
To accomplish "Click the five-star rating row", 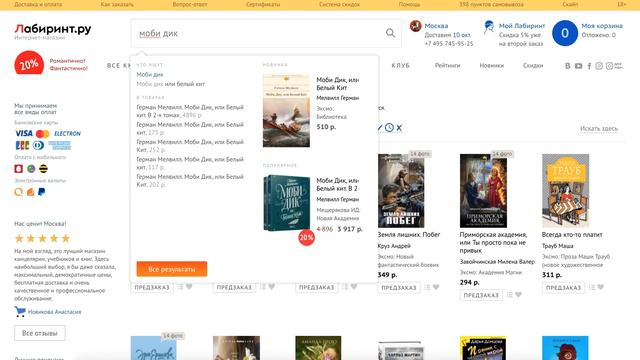I will click(42, 238).
